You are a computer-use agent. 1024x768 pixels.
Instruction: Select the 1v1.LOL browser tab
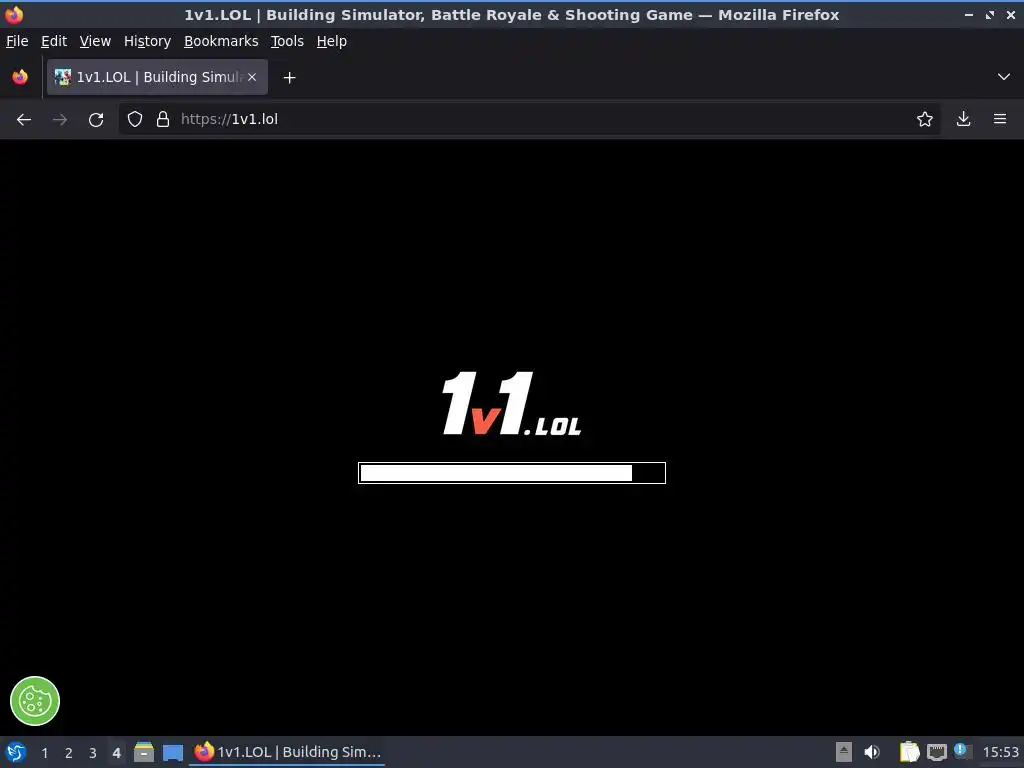click(157, 77)
